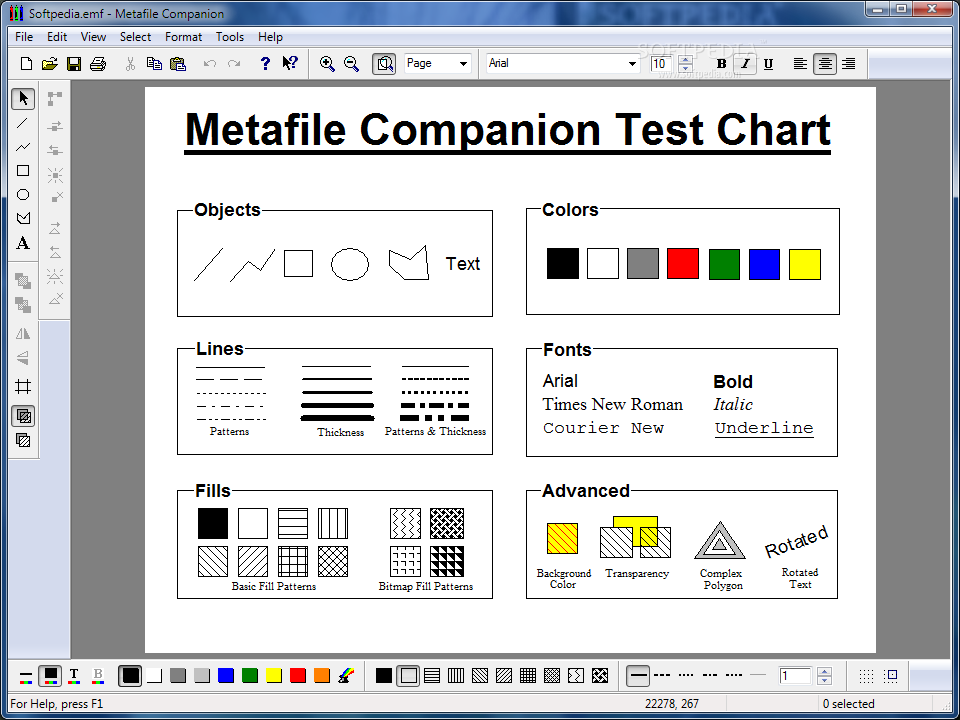Set text alignment to left

[800, 64]
